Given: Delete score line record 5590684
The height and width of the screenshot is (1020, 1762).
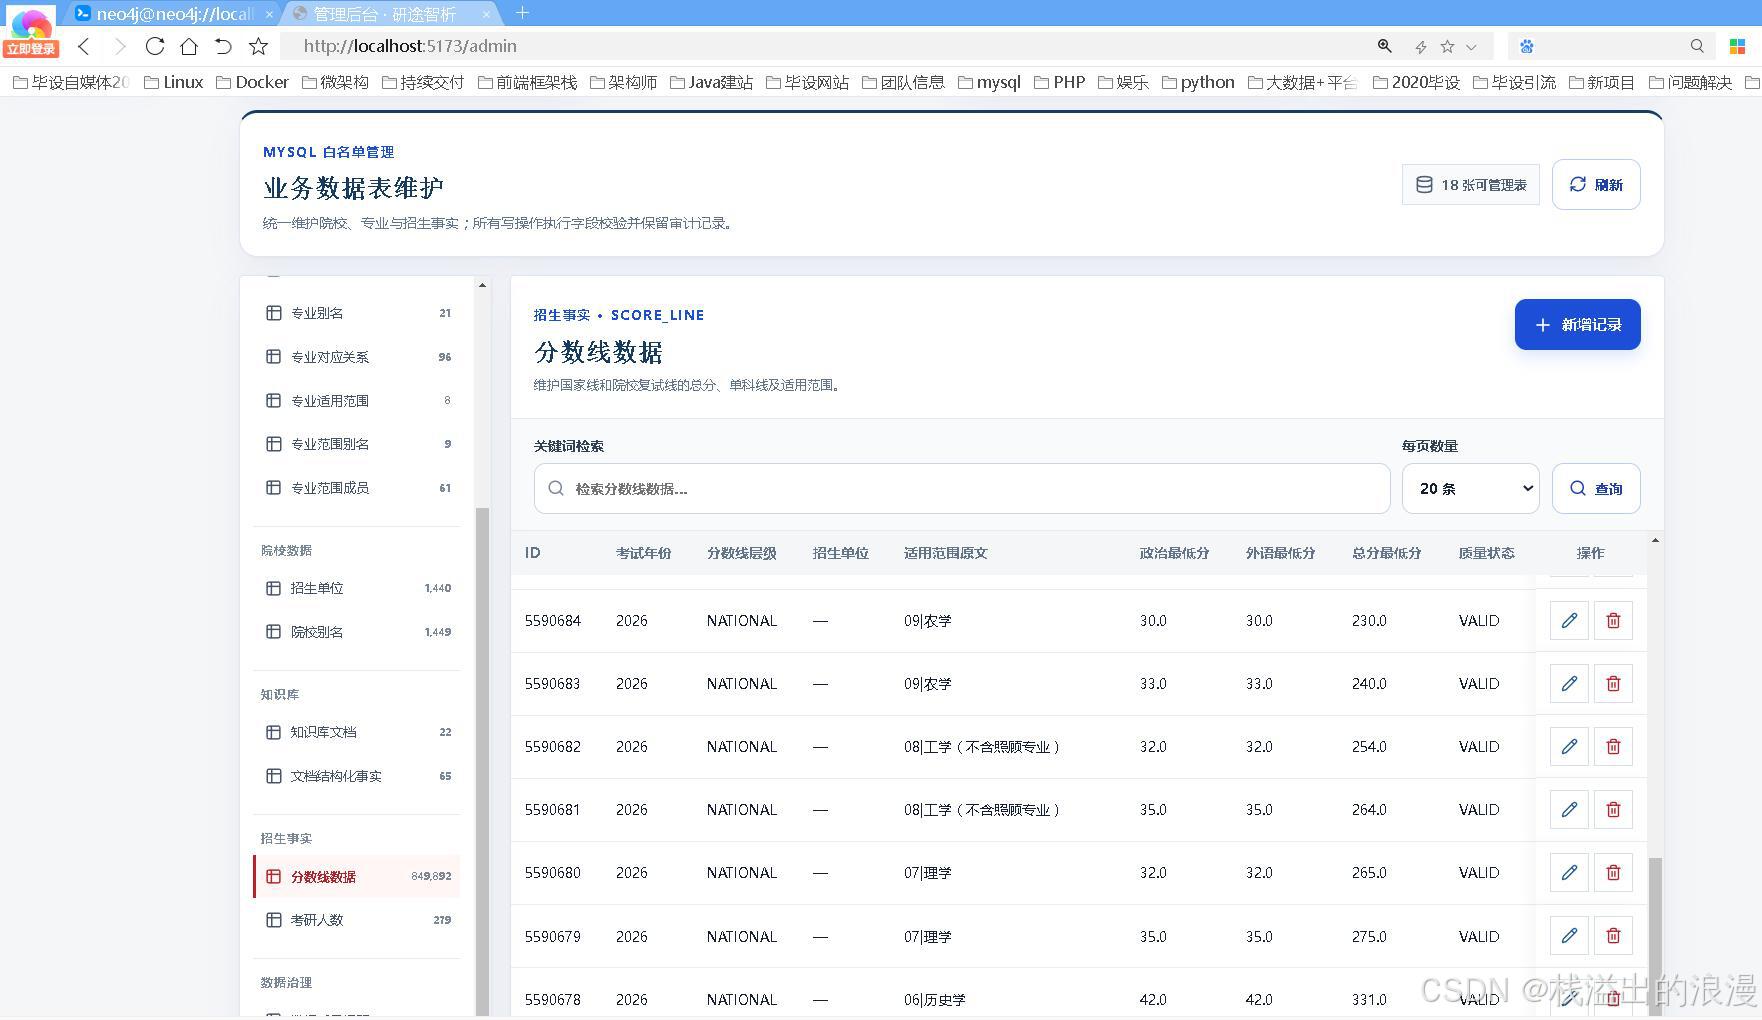Looking at the screenshot, I should coord(1613,621).
